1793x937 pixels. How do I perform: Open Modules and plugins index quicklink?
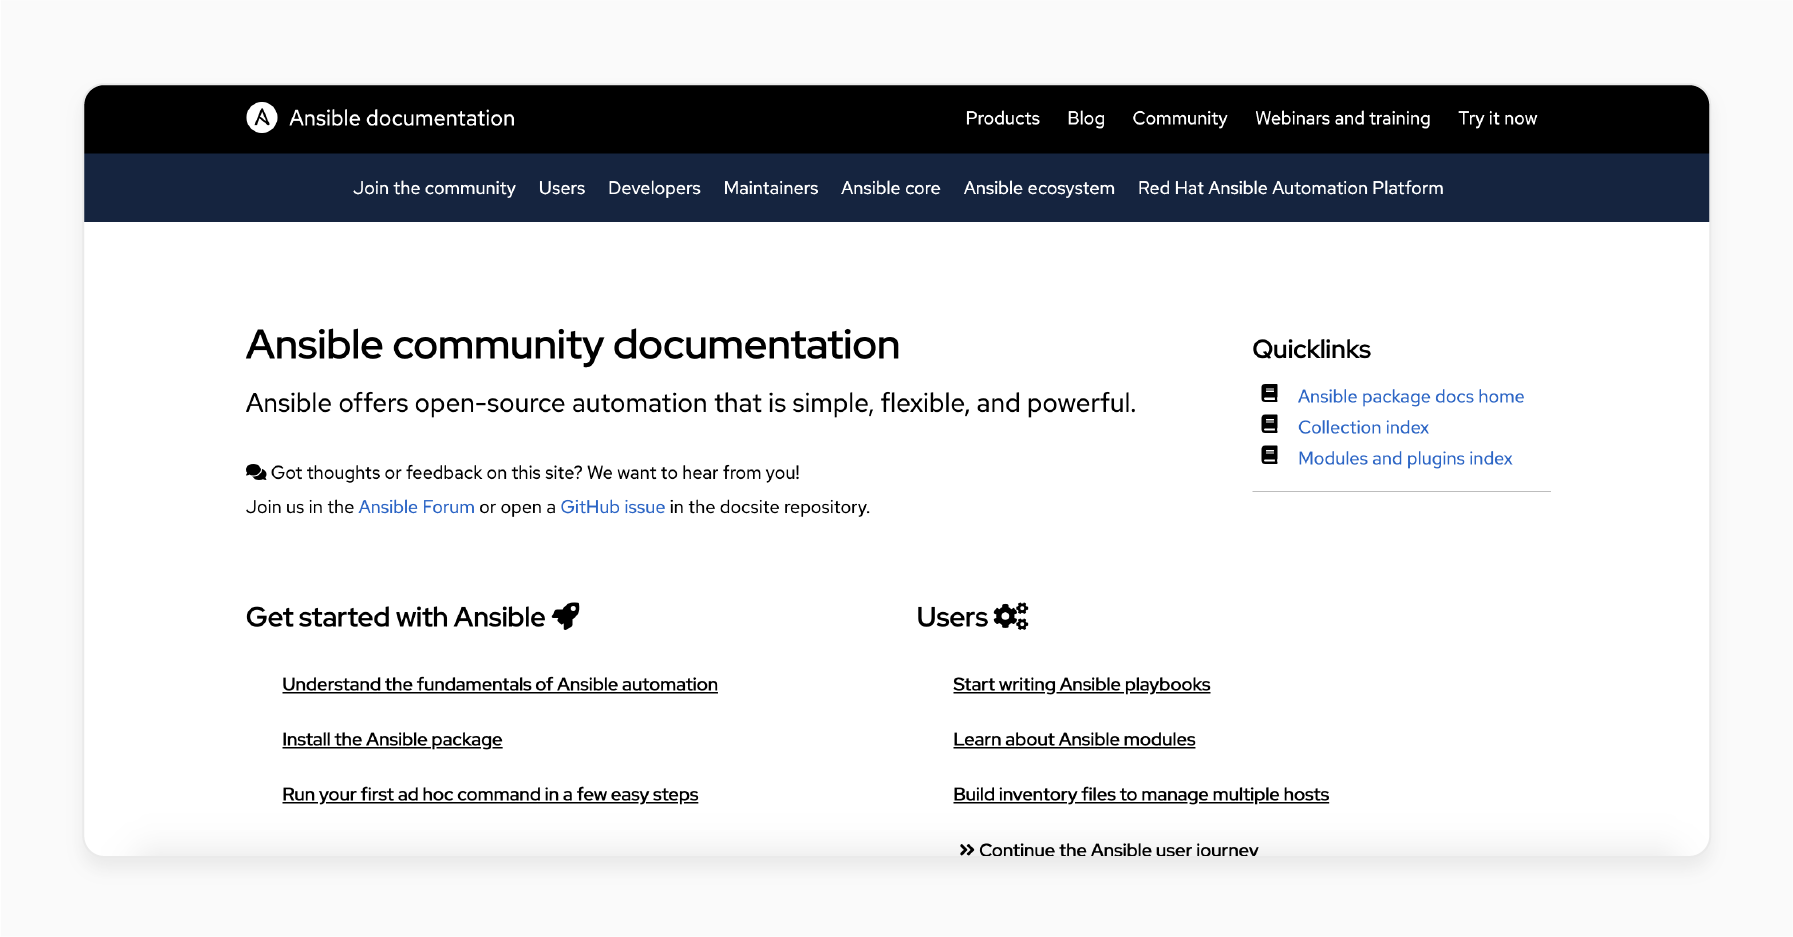tap(1405, 458)
